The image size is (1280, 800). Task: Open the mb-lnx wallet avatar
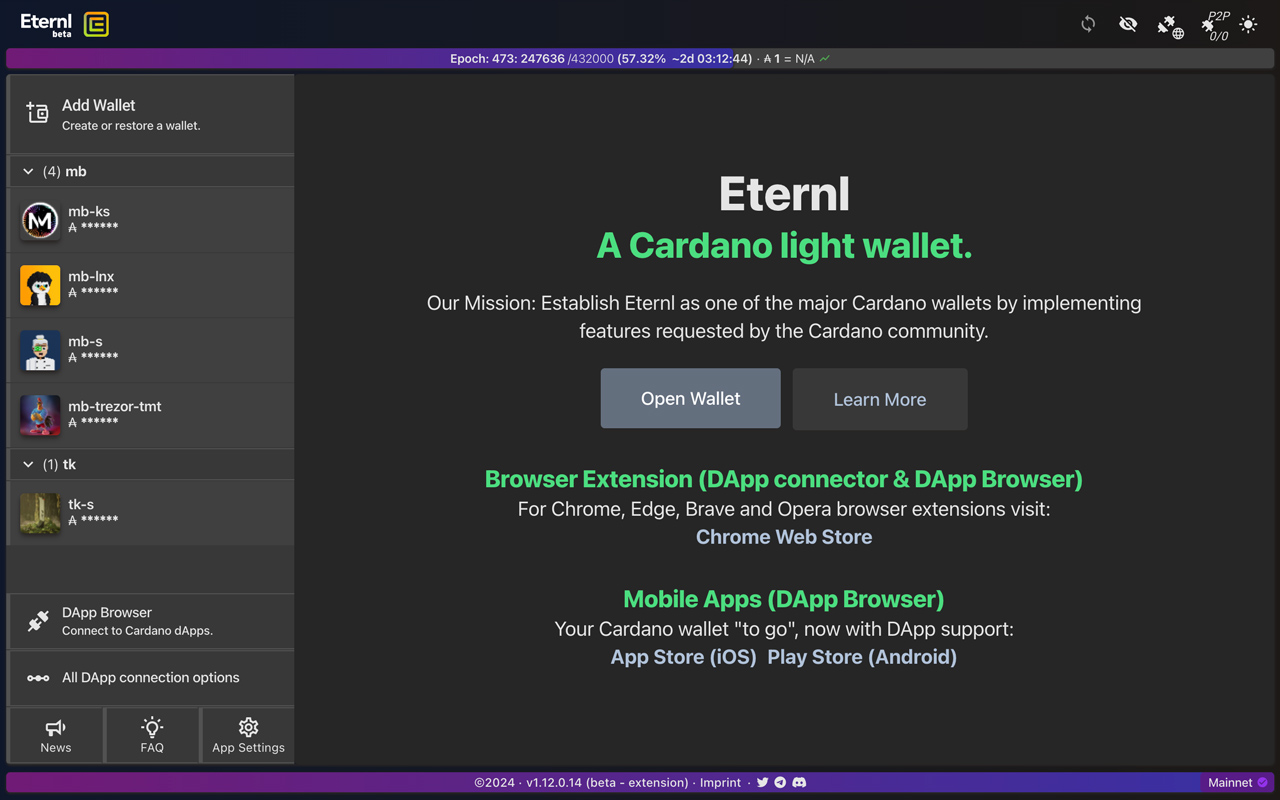tap(40, 285)
